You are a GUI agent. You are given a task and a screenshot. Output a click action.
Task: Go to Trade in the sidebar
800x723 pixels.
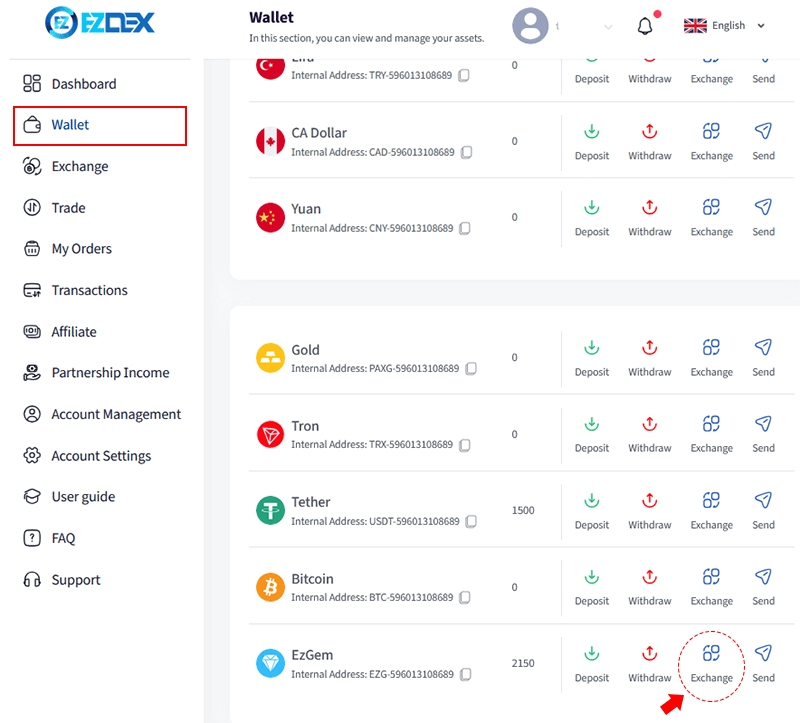[68, 208]
